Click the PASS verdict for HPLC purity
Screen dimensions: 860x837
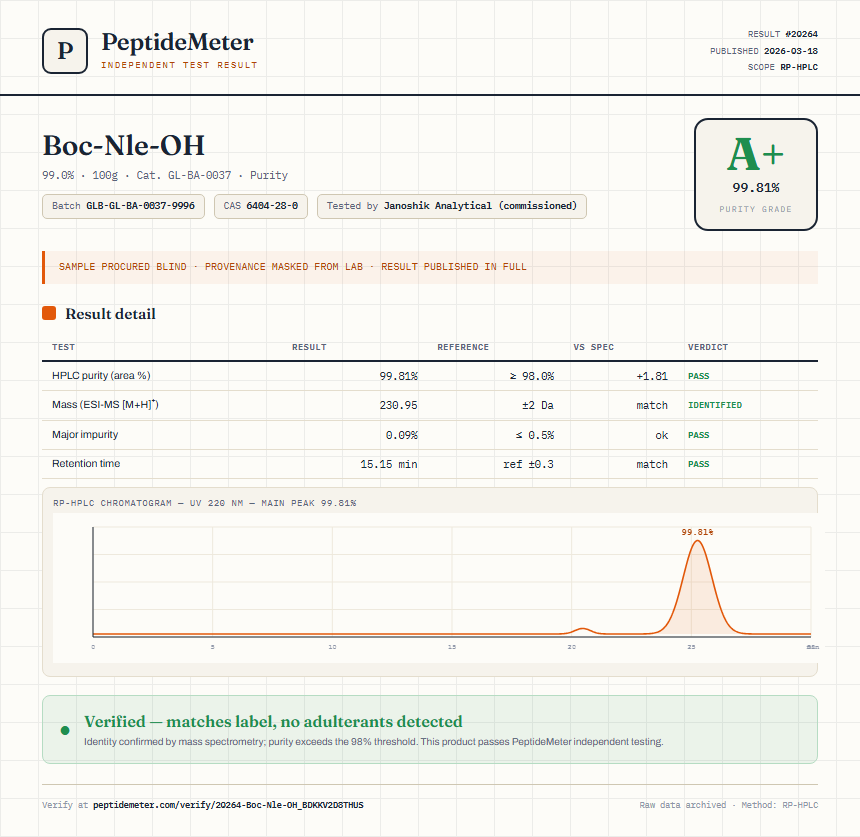(x=698, y=376)
